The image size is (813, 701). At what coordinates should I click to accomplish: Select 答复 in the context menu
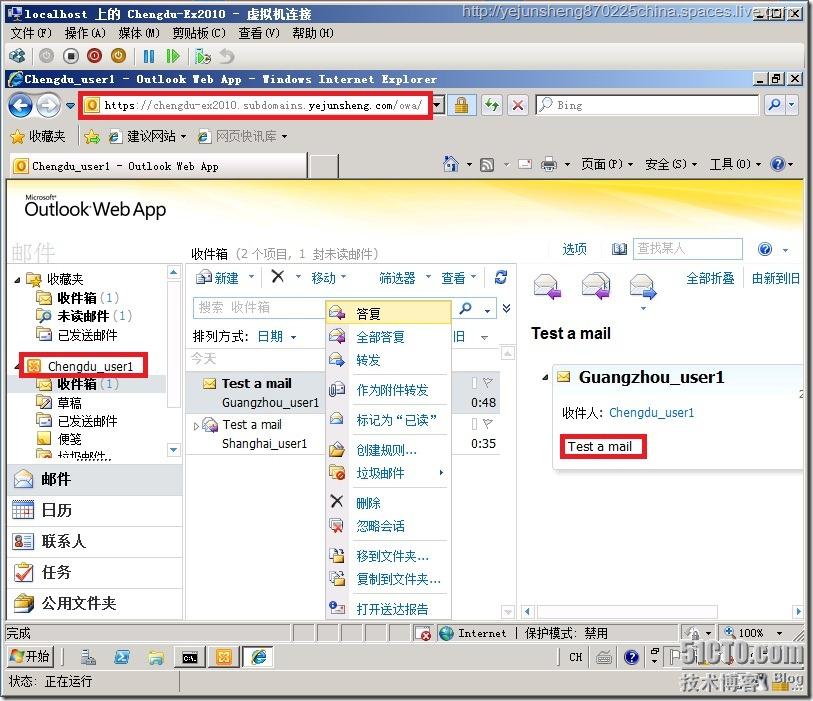pyautogui.click(x=388, y=313)
